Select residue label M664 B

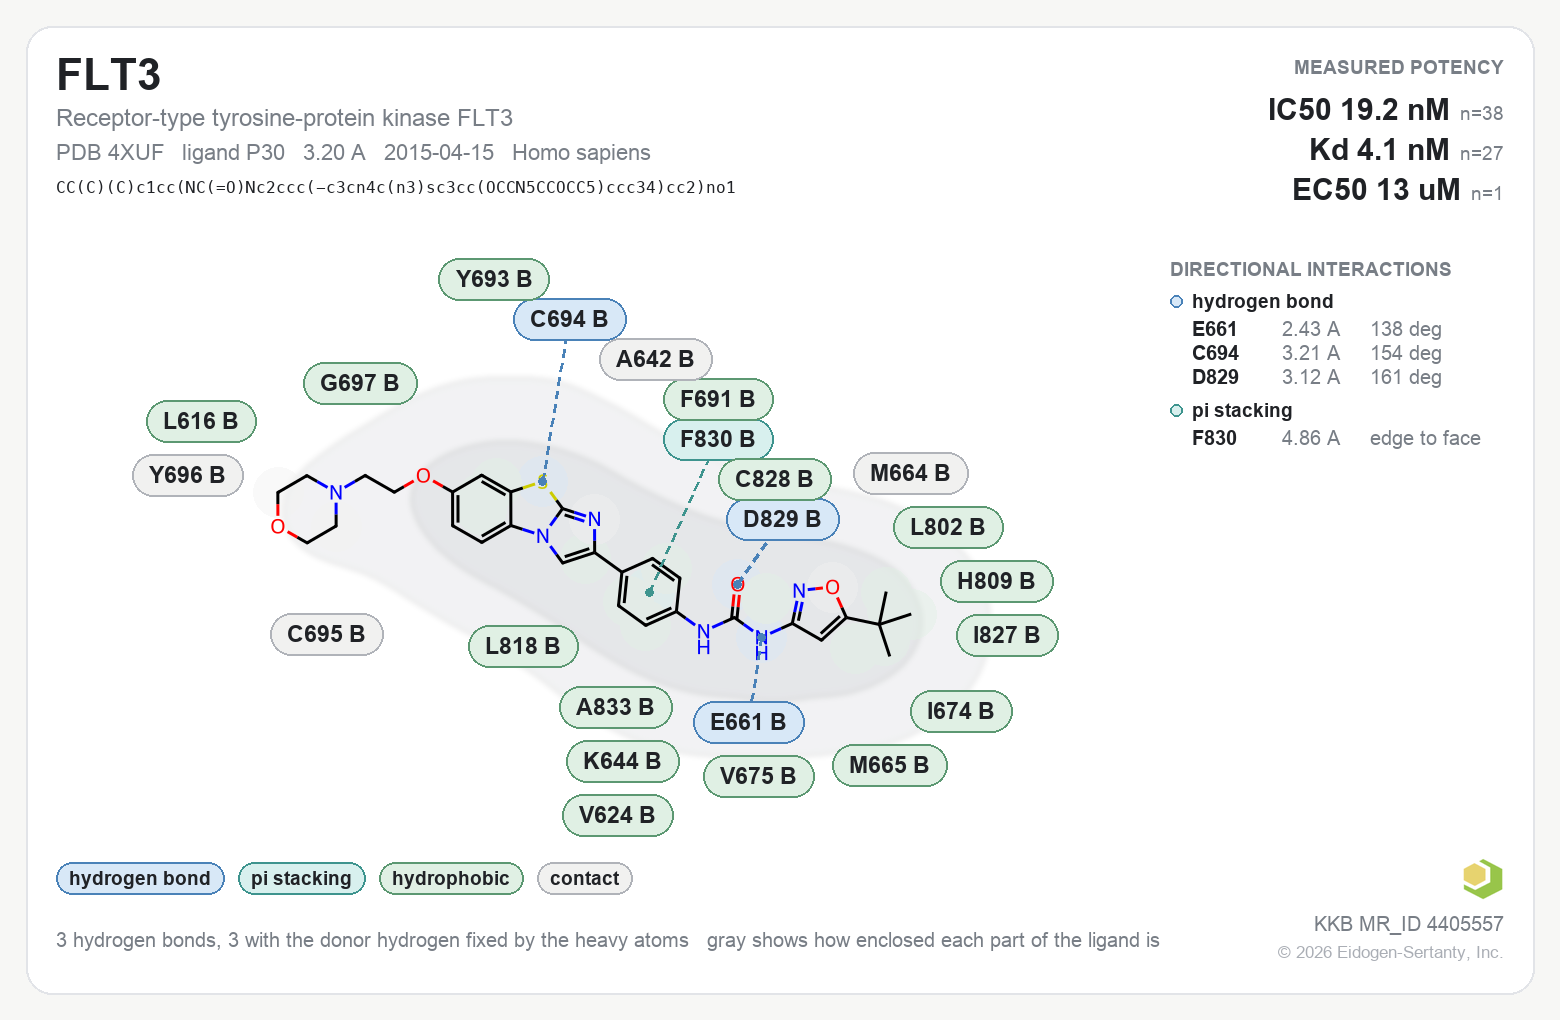tap(910, 473)
